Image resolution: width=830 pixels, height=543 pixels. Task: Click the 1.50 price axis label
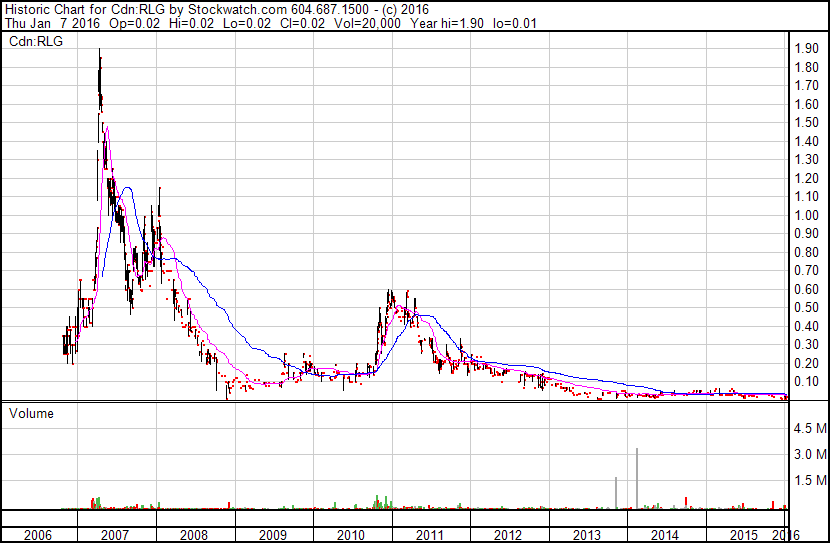[x=807, y=123]
